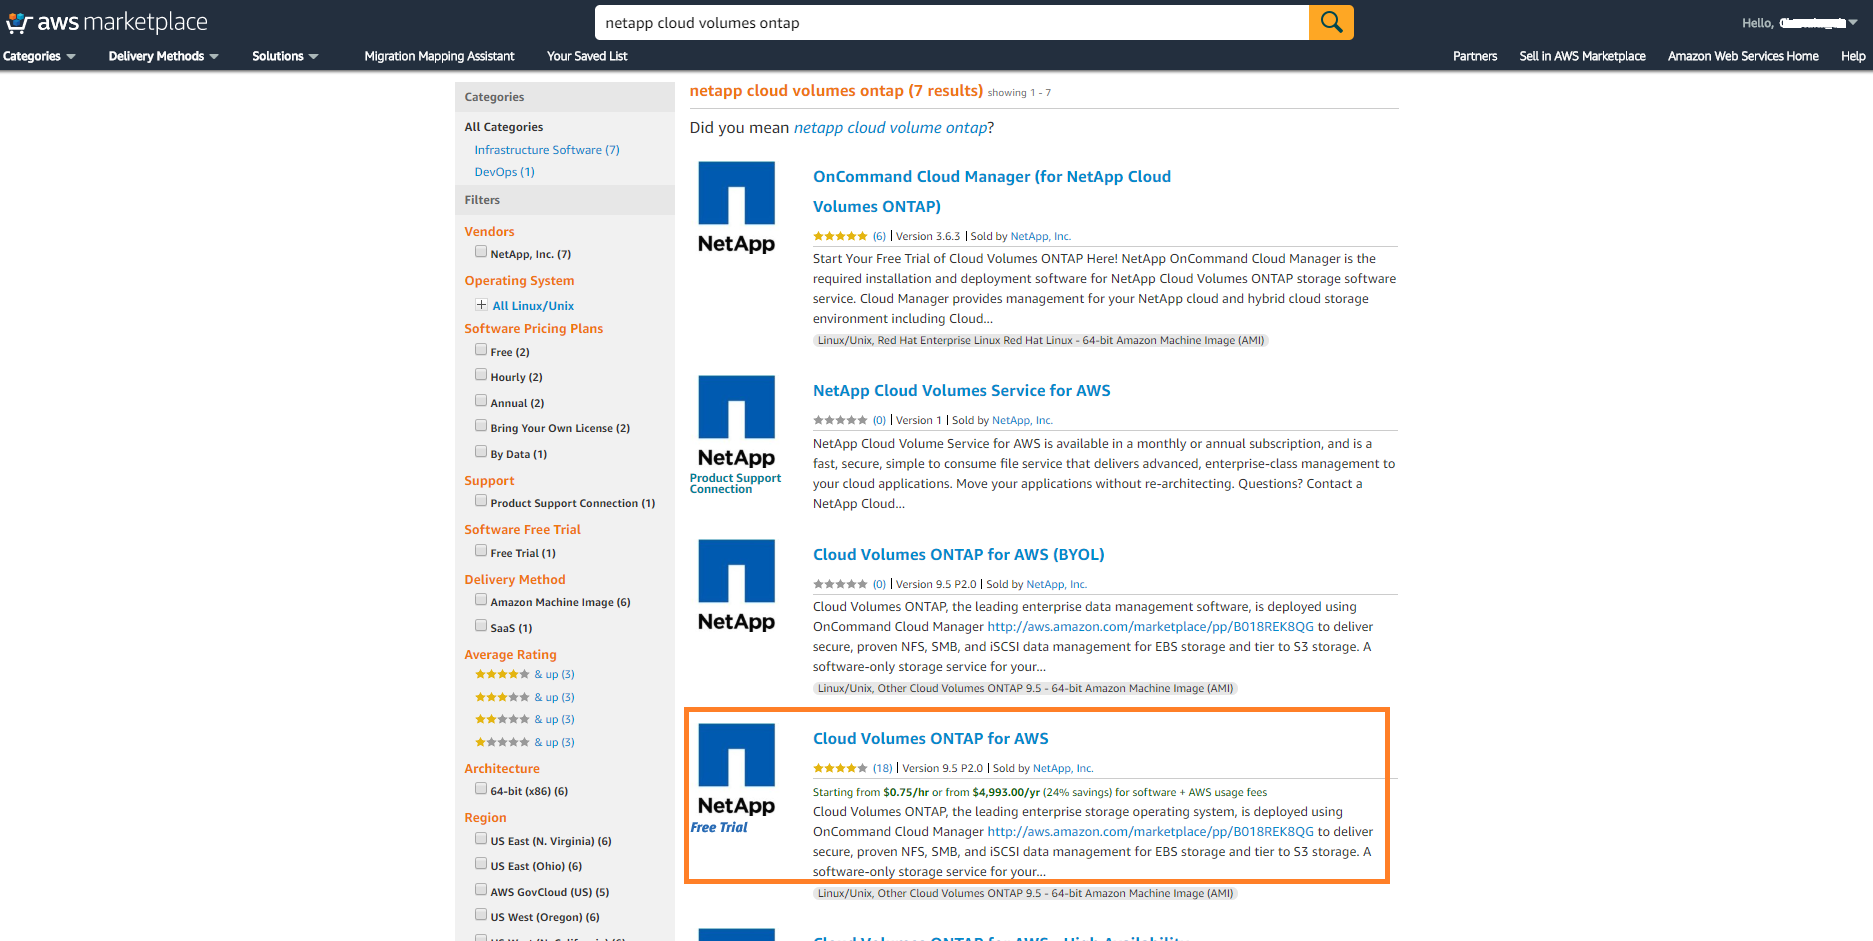Click the orange search magnifier button
This screenshot has width=1873, height=941.
1330,22
